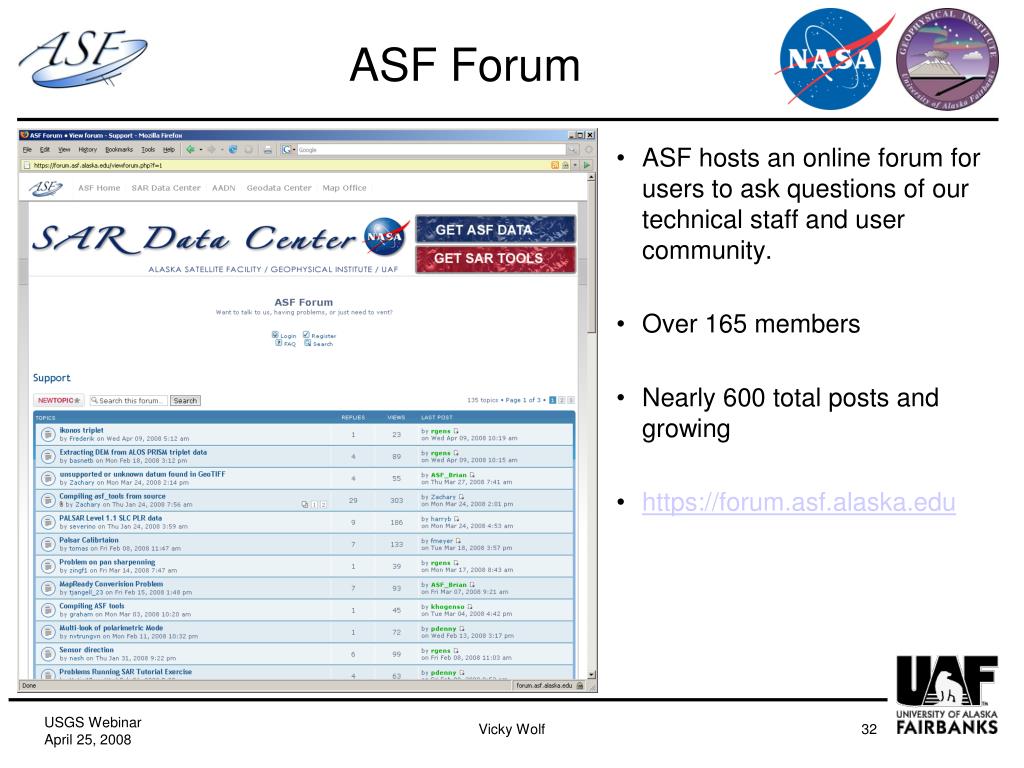Image resolution: width=1024 pixels, height=768 pixels.
Task: Open the search engine chooser dropdown
Action: point(294,150)
